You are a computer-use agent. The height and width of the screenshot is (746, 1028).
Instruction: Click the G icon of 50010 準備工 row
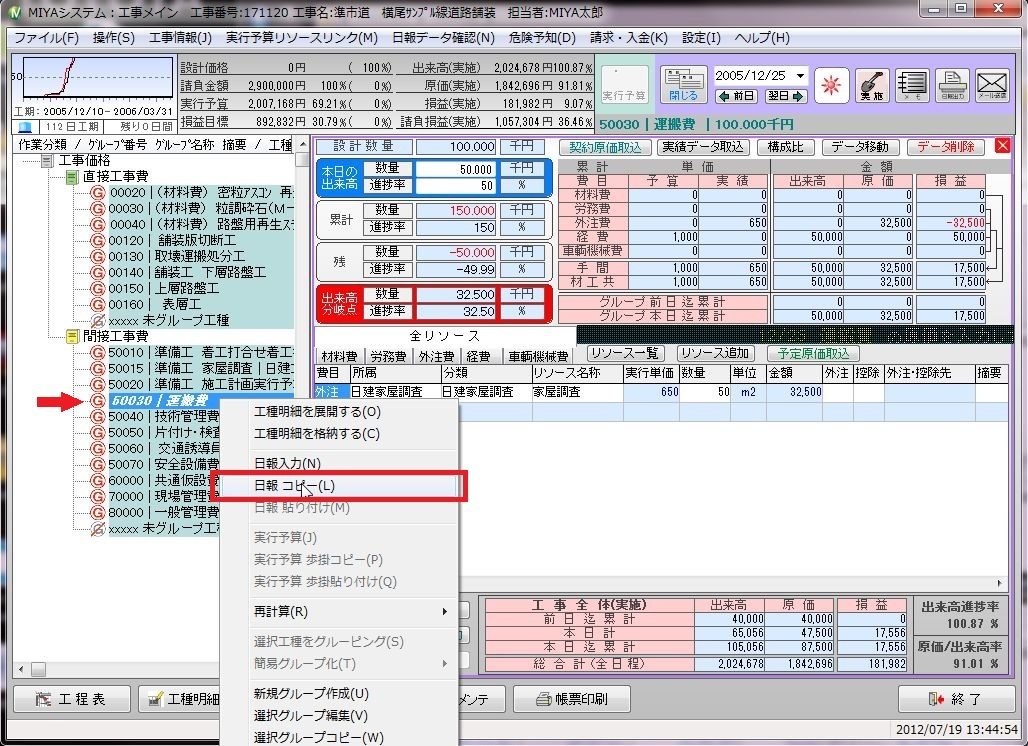98,353
